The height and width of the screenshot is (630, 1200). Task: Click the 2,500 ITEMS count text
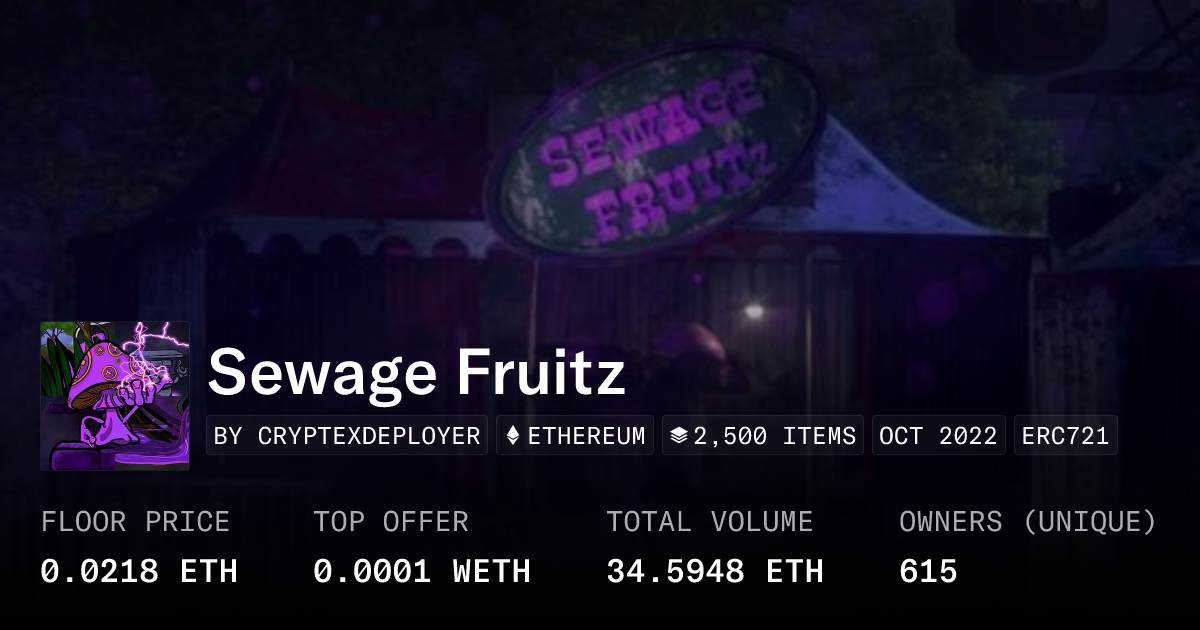pos(775,436)
